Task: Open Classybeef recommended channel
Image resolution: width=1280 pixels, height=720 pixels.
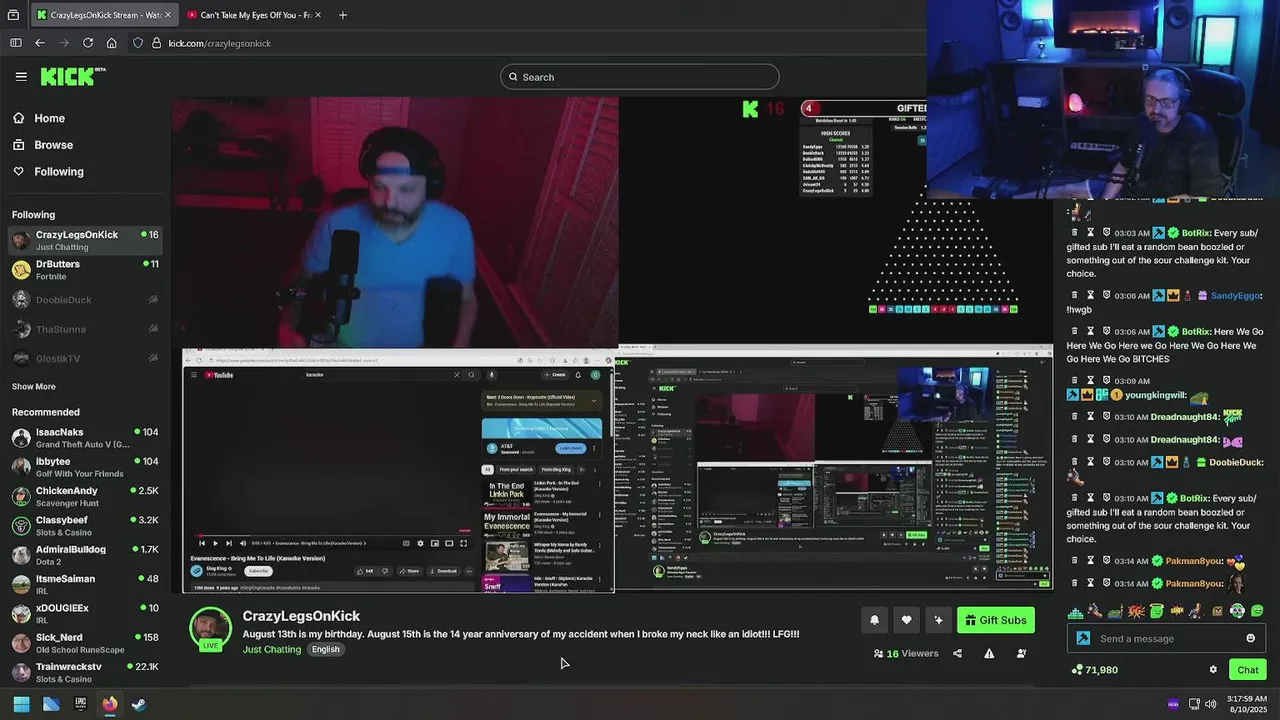Action: point(85,526)
